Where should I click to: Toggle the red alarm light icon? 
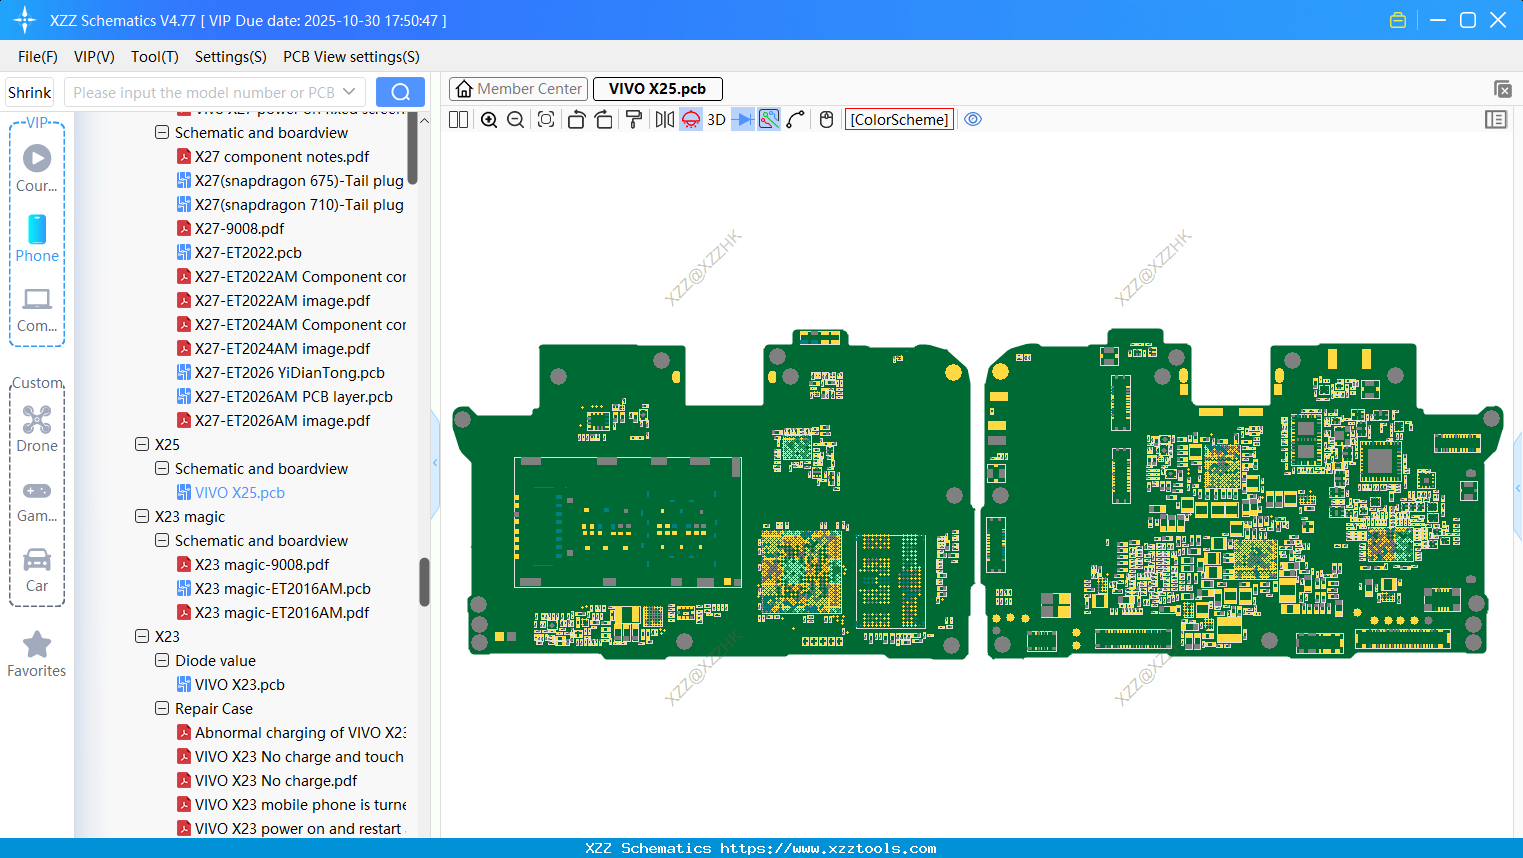pyautogui.click(x=691, y=120)
